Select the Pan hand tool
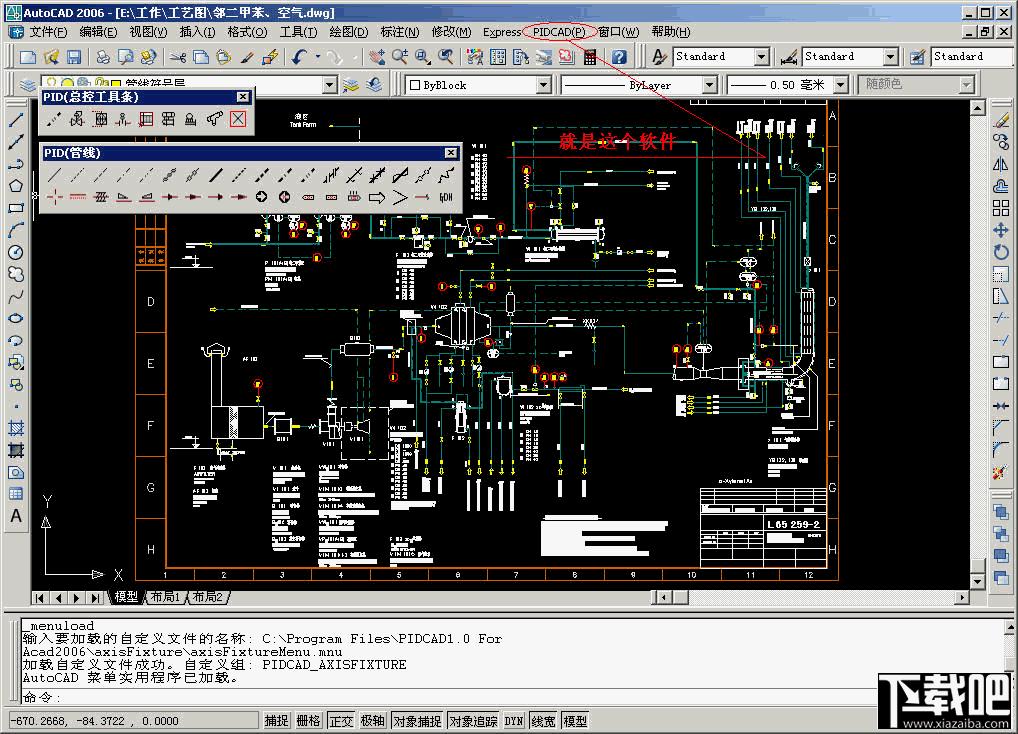Screen dimensions: 1018x734 pos(377,57)
